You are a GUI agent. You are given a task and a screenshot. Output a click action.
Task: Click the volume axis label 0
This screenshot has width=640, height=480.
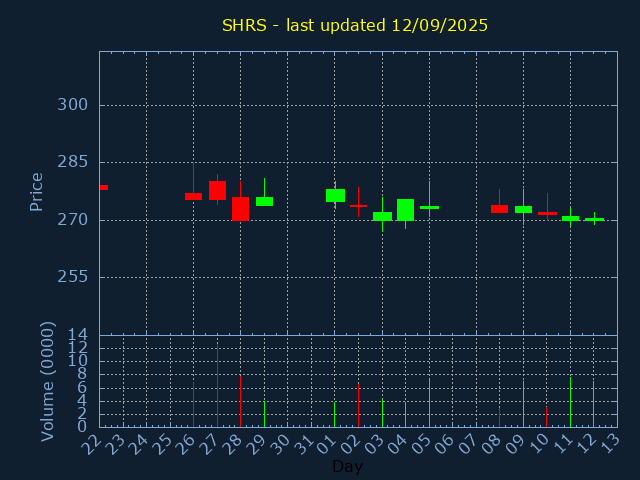coord(82,426)
